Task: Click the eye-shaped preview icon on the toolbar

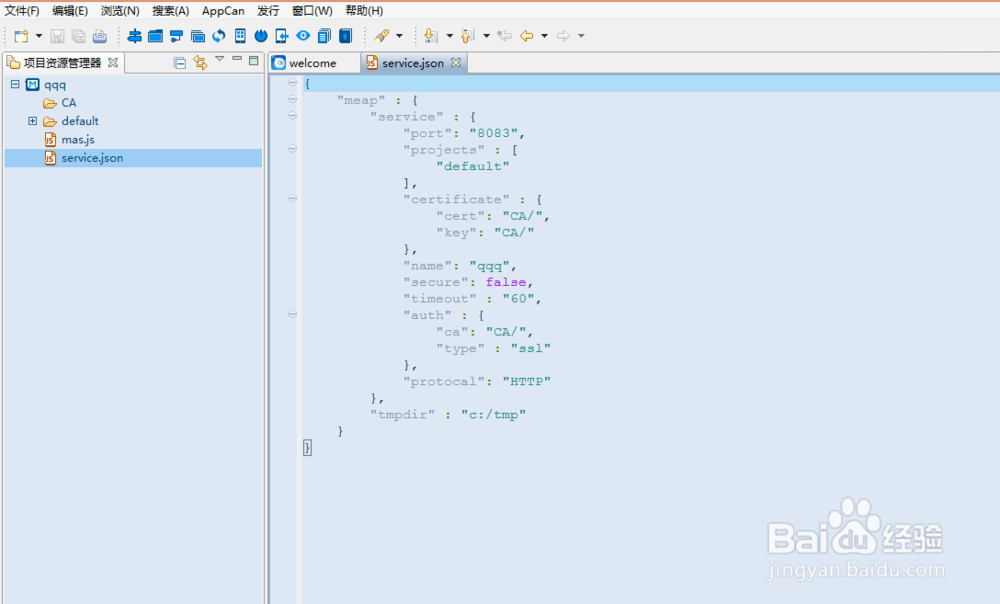Action: (302, 36)
